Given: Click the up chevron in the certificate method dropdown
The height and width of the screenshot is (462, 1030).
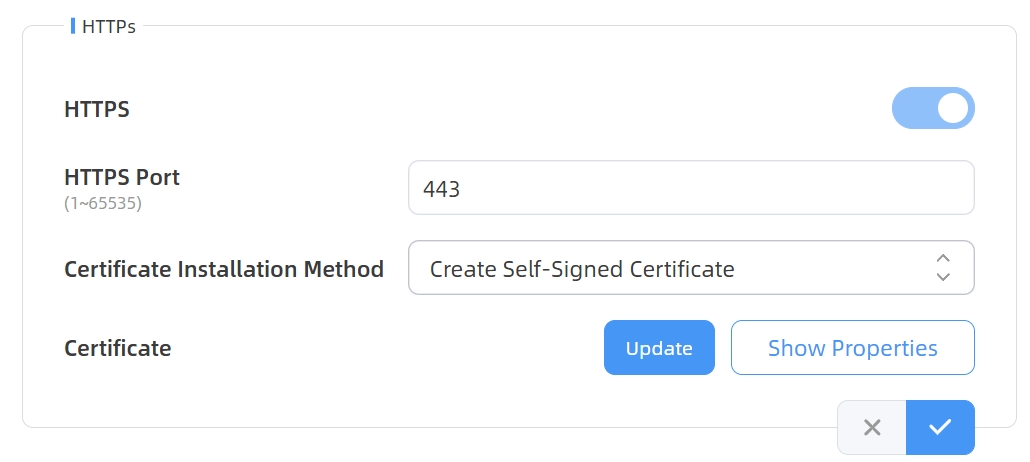Looking at the screenshot, I should [942, 258].
